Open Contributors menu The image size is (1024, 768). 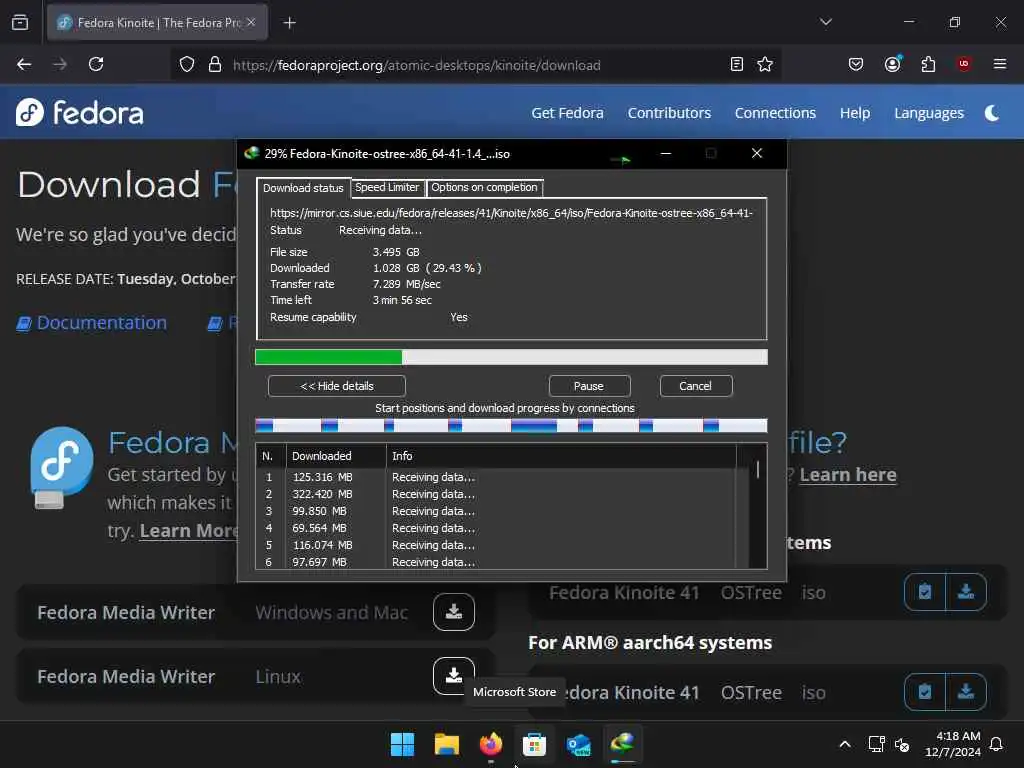pos(669,113)
